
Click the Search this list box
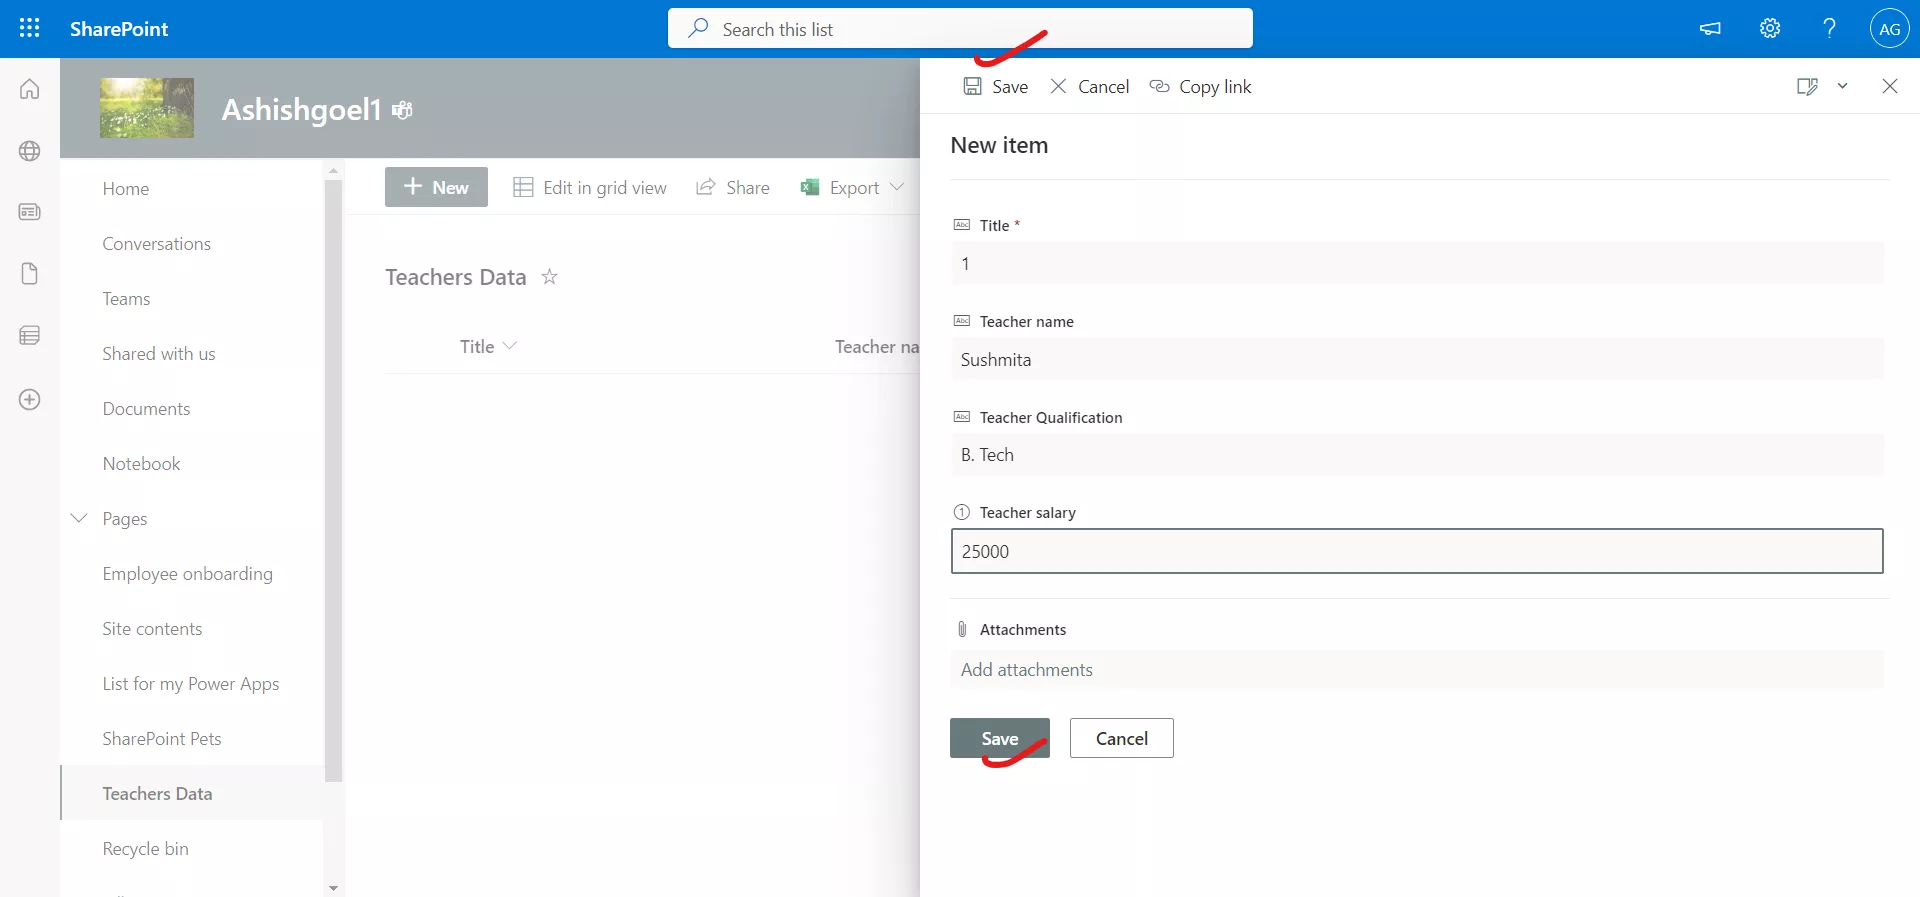[x=960, y=29]
